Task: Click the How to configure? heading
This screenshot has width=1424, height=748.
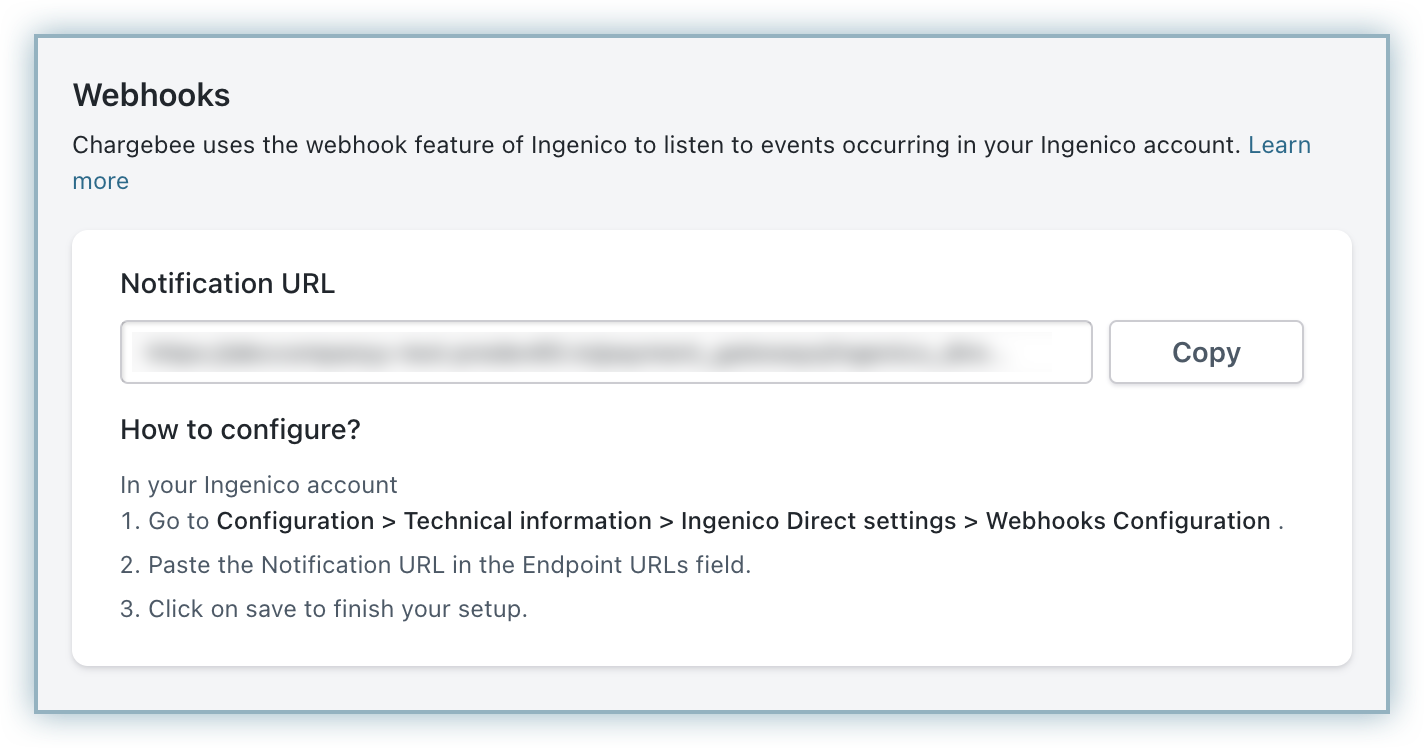Action: coord(240,430)
